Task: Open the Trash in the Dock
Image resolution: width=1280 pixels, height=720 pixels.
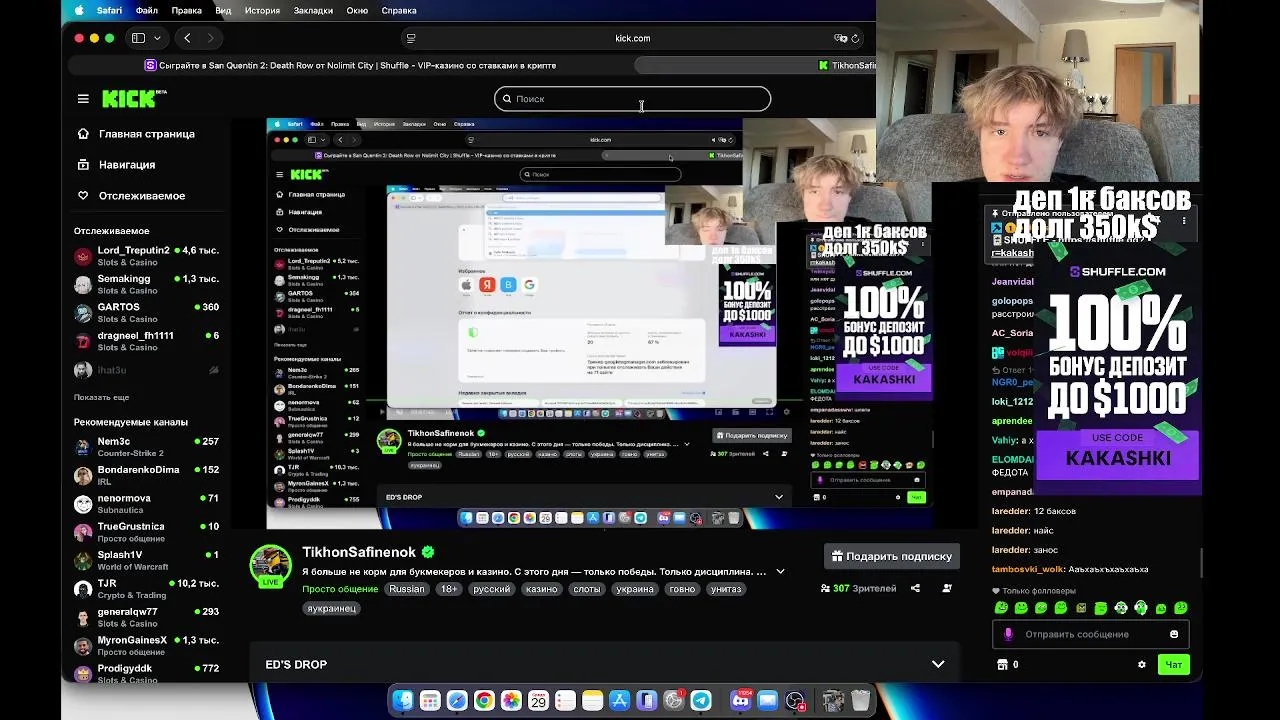Action: 860,701
